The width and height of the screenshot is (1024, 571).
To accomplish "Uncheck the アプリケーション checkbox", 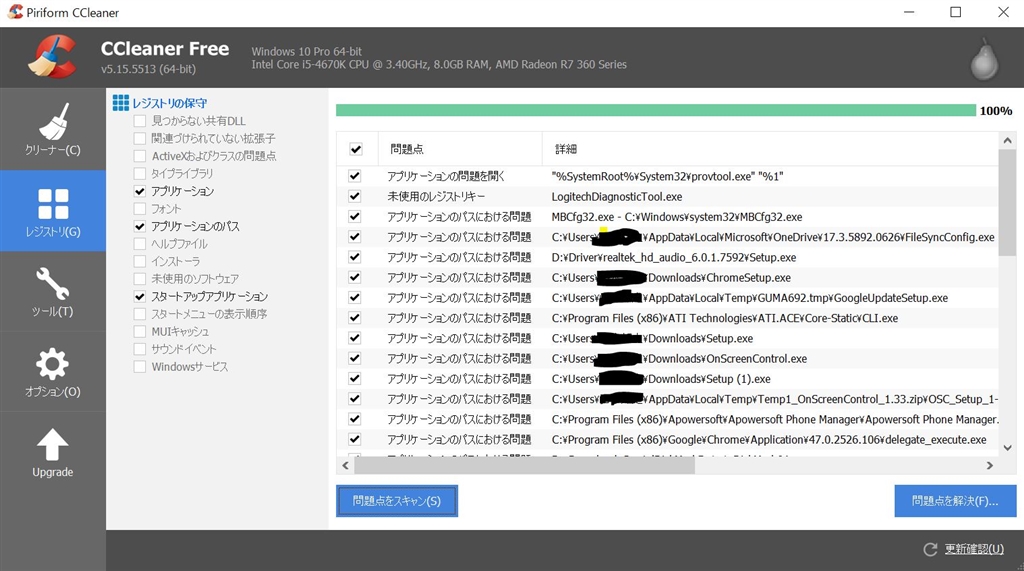I will point(140,191).
